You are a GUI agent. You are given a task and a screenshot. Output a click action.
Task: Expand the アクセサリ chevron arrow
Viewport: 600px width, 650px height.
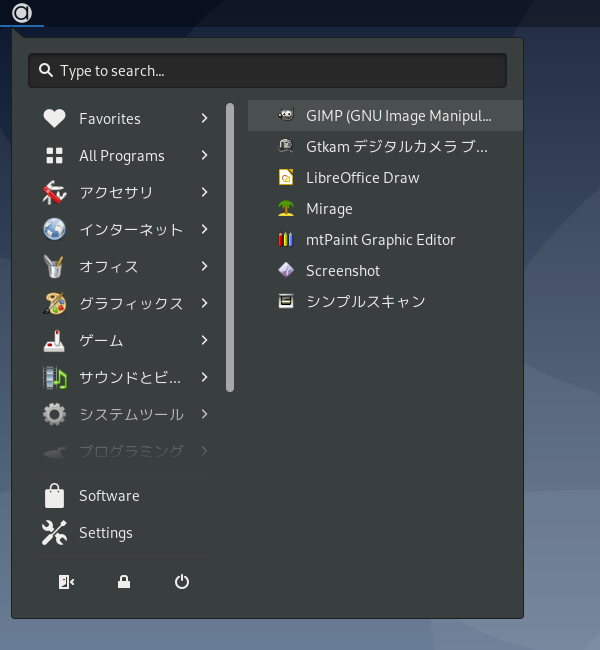coord(204,192)
